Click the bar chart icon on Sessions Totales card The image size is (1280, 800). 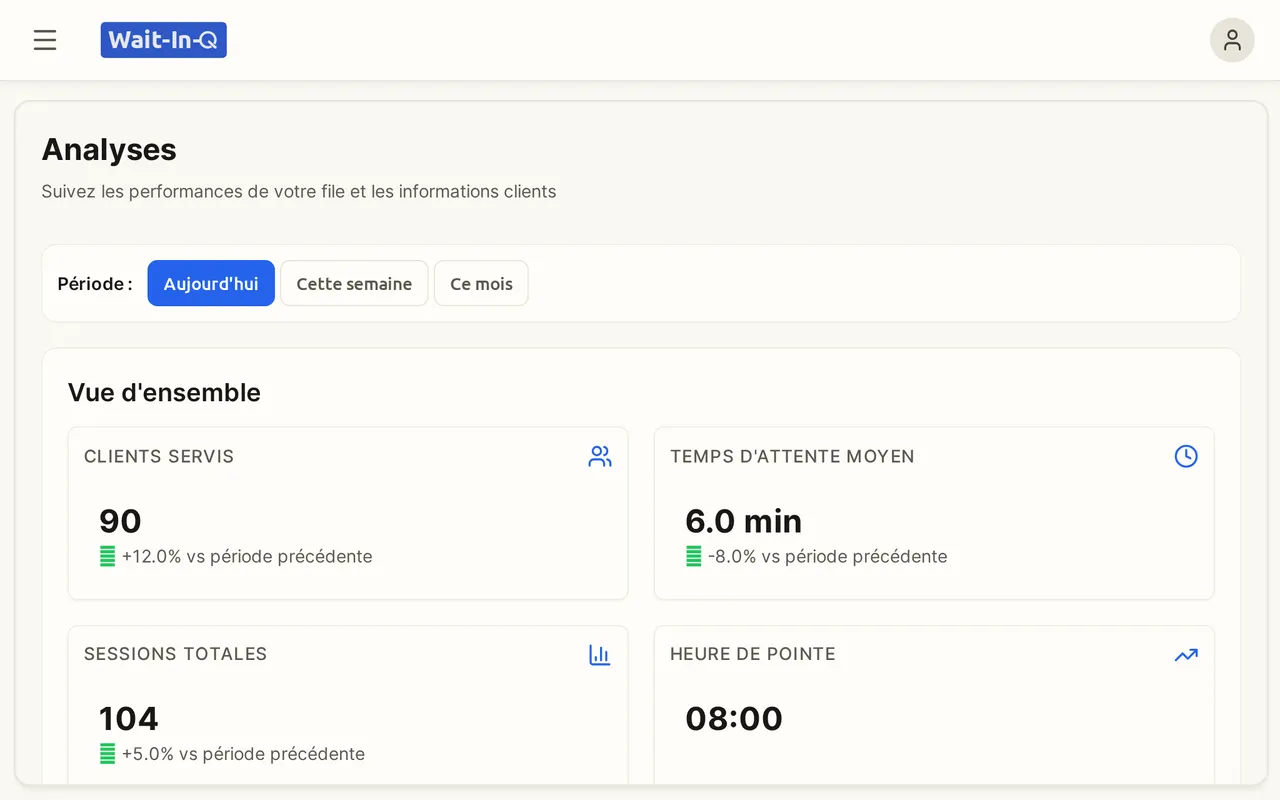click(600, 655)
